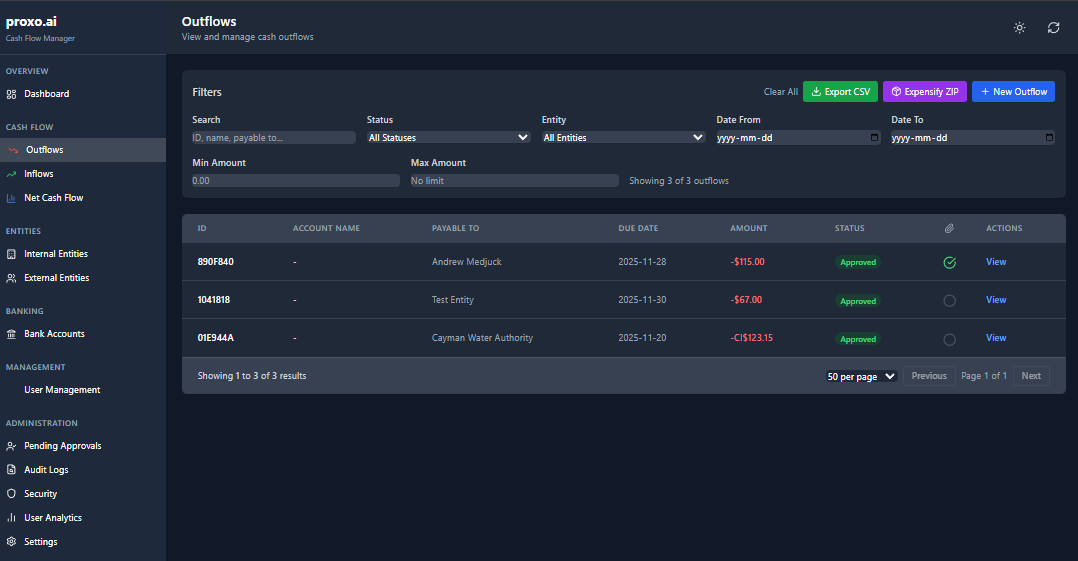Viewport: 1078px width, 561px height.
Task: Click the External Entities people icon
Action: tap(11, 278)
